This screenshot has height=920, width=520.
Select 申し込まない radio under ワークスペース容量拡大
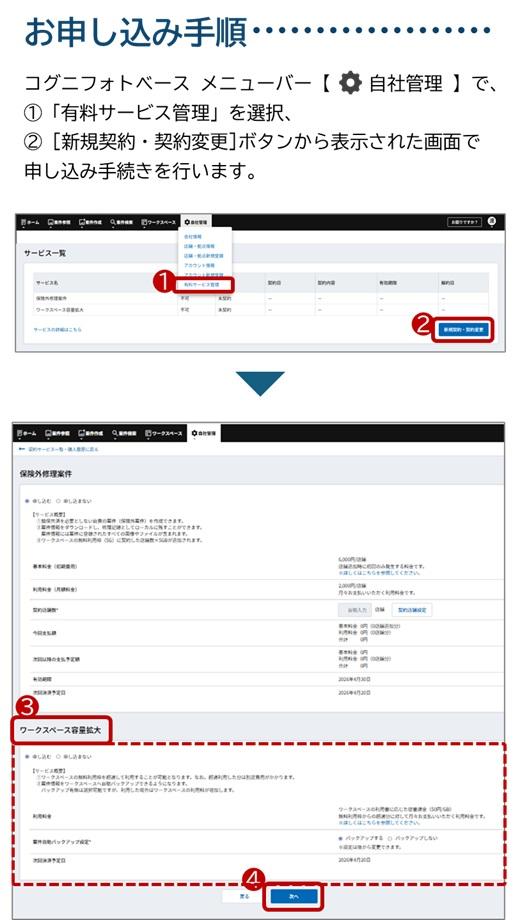click(75, 756)
